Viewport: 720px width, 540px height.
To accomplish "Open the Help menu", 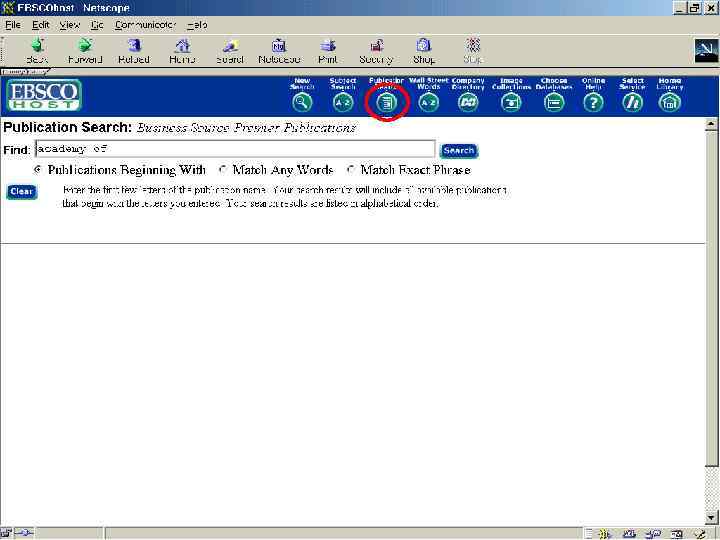I will point(197,25).
